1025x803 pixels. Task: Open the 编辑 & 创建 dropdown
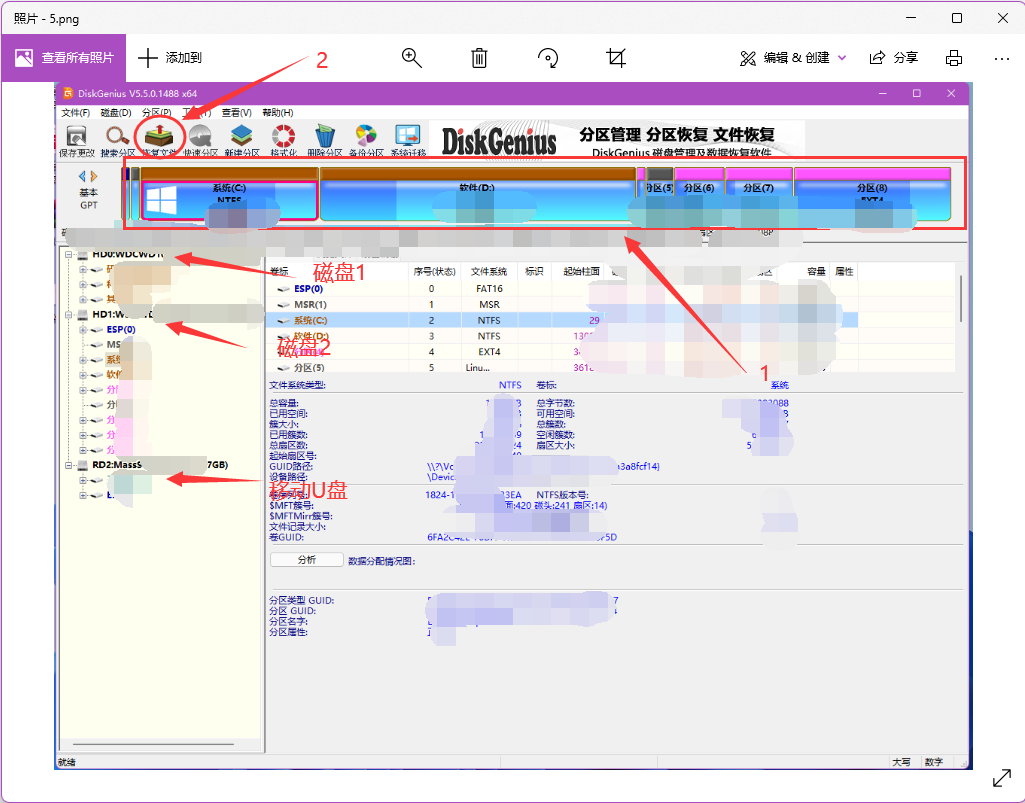794,58
